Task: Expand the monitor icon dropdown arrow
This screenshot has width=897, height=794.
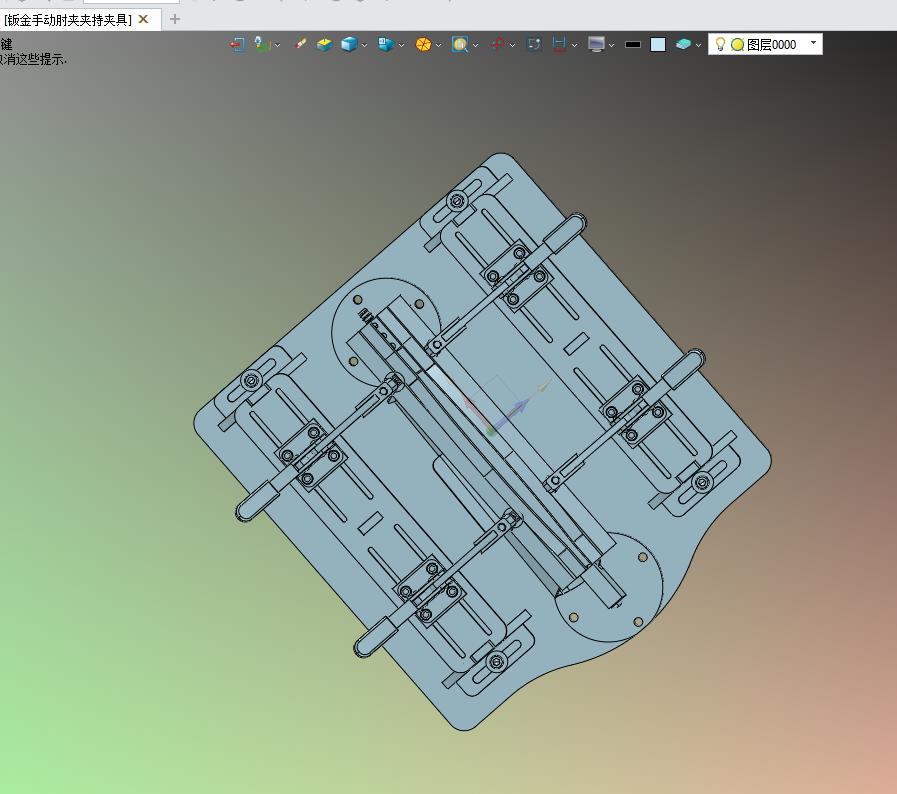Action: tap(612, 45)
